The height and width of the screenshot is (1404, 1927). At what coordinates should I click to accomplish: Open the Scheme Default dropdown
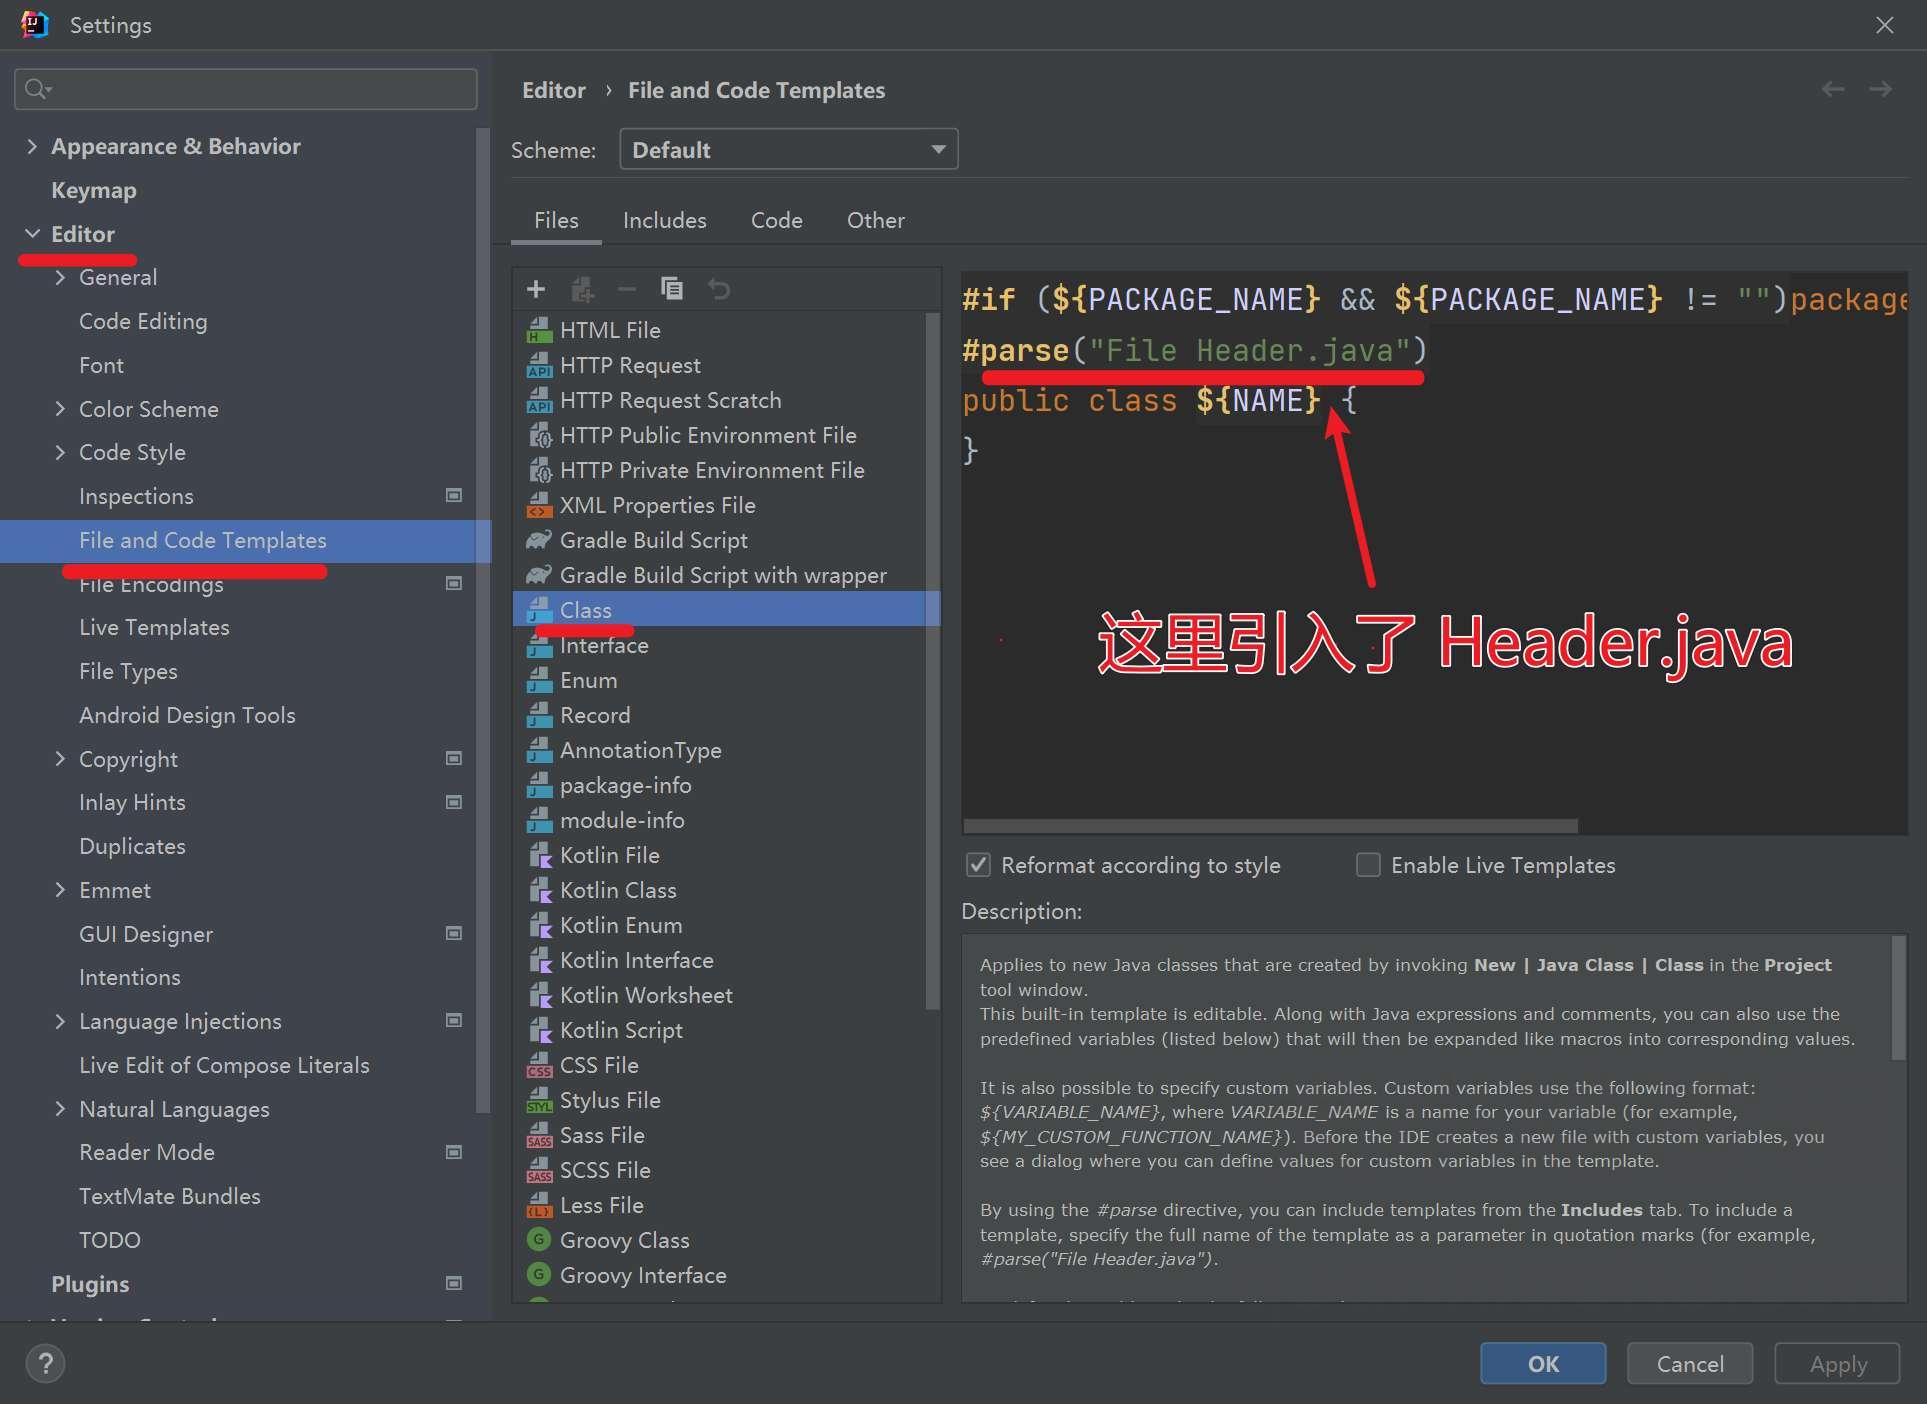coord(789,149)
